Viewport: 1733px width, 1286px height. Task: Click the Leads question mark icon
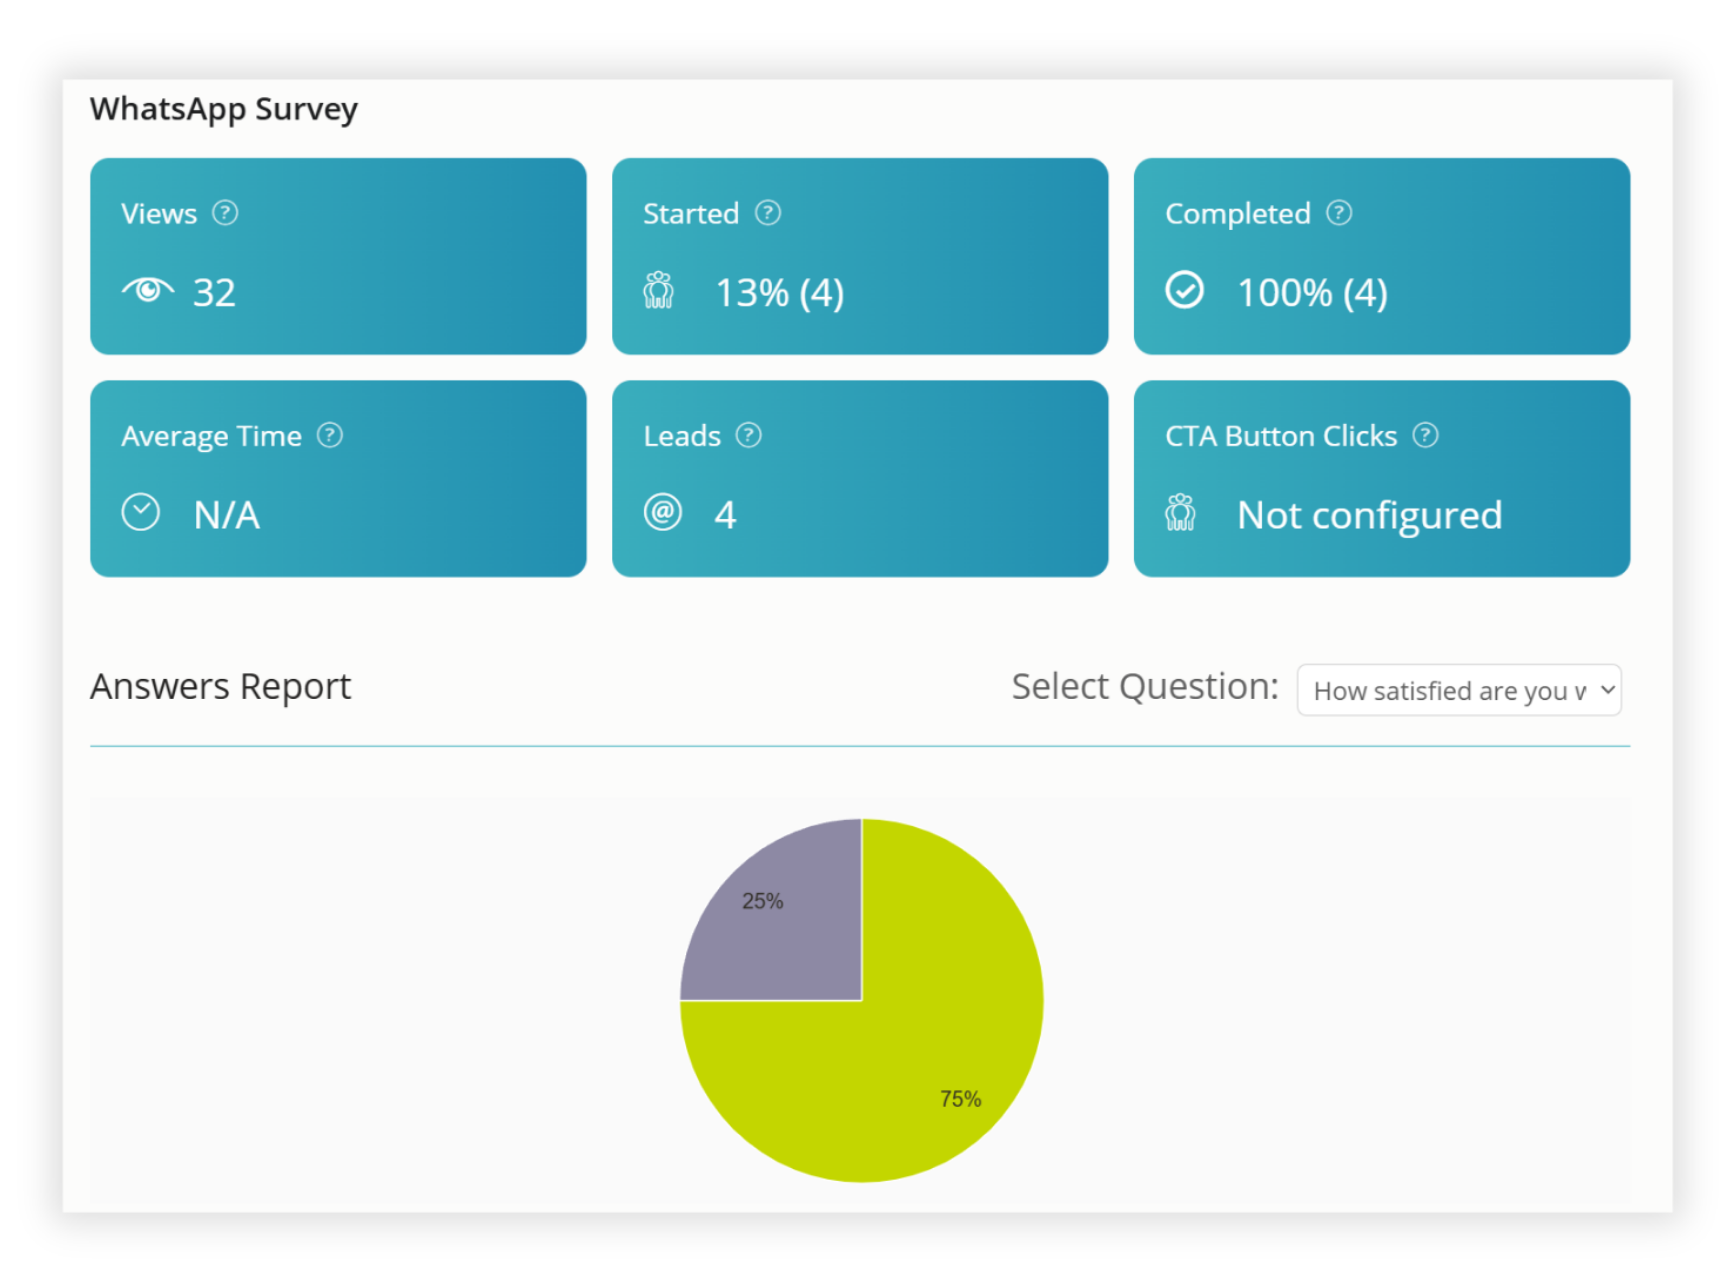pyautogui.click(x=748, y=435)
